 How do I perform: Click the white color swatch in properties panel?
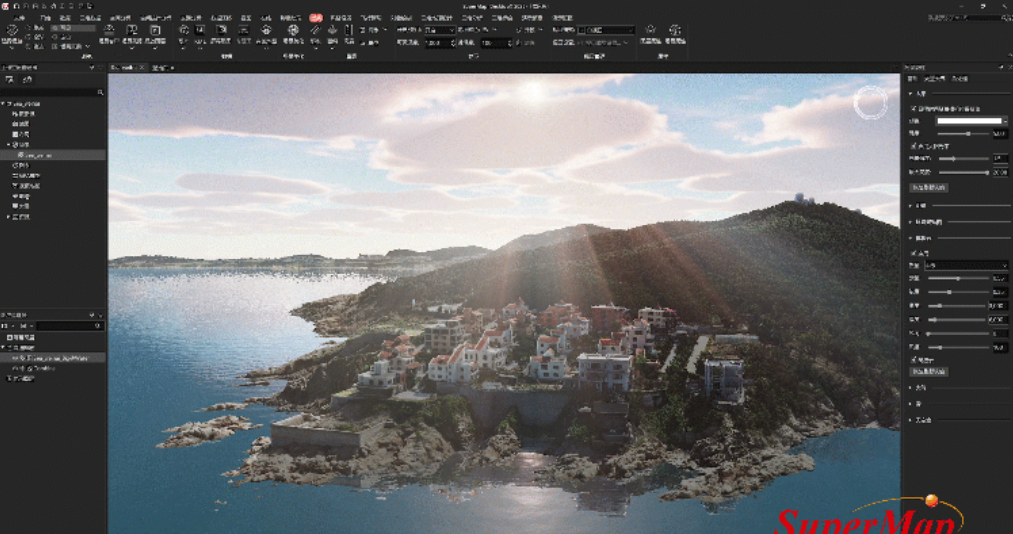coord(968,121)
